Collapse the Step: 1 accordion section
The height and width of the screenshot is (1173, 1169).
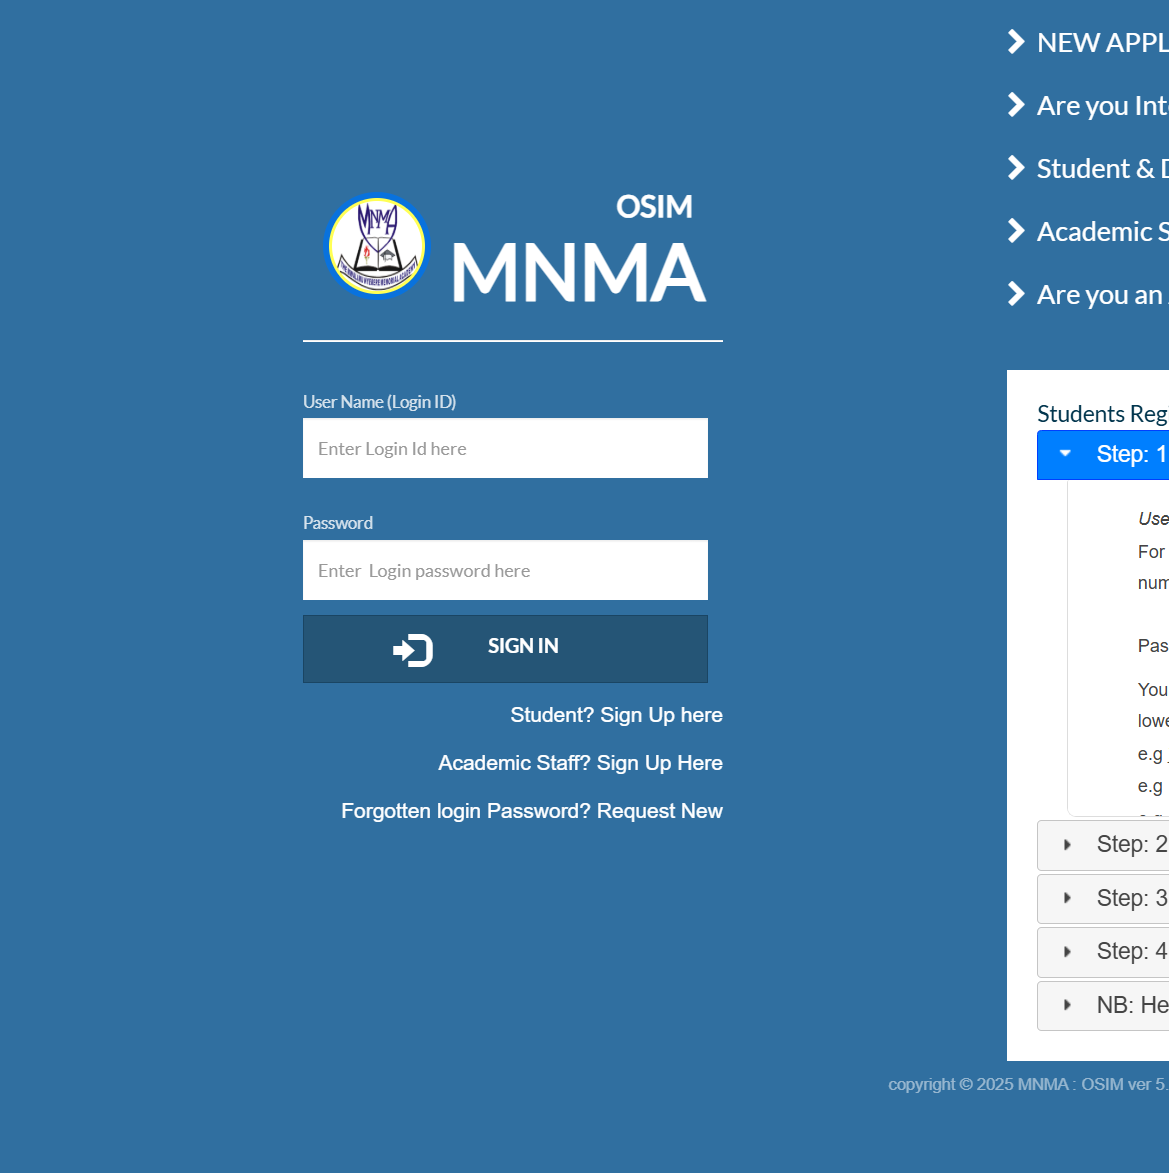pyautogui.click(x=1102, y=455)
